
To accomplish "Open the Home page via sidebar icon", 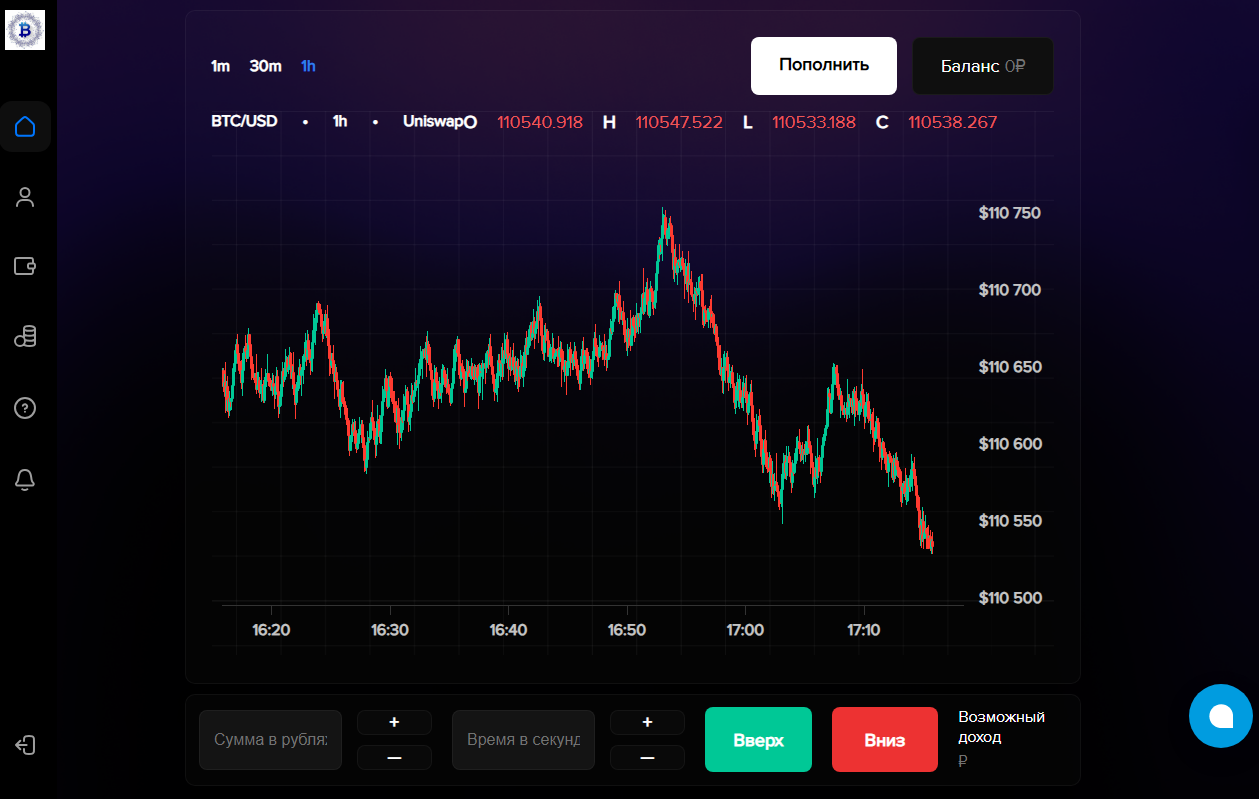I will pos(25,126).
